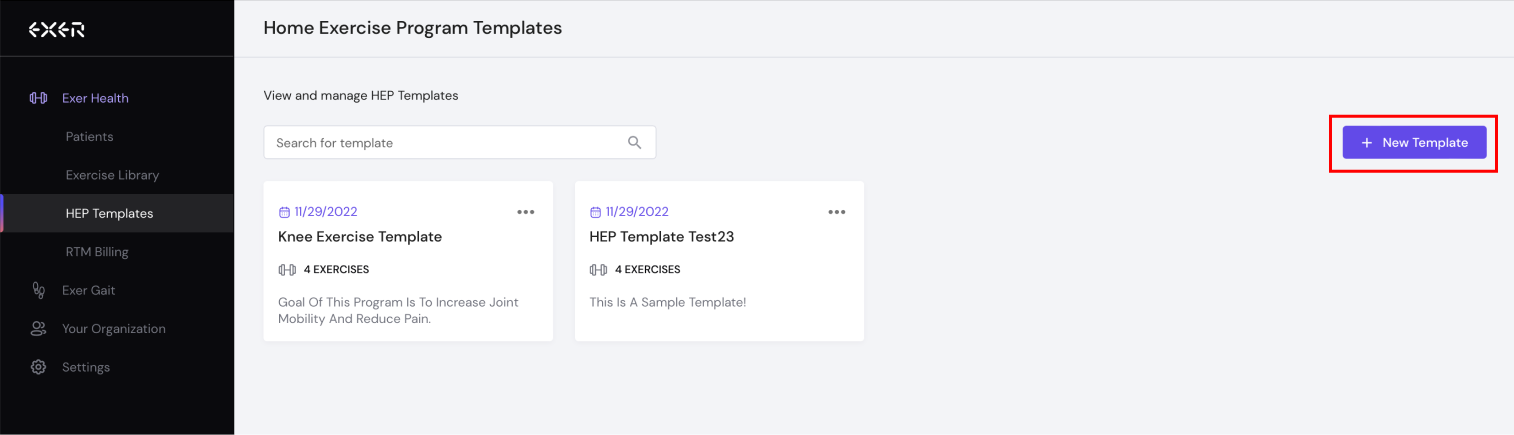This screenshot has height=435, width=1514.
Task: Click calendar icon on Knee Exercise Template
Action: coord(284,212)
